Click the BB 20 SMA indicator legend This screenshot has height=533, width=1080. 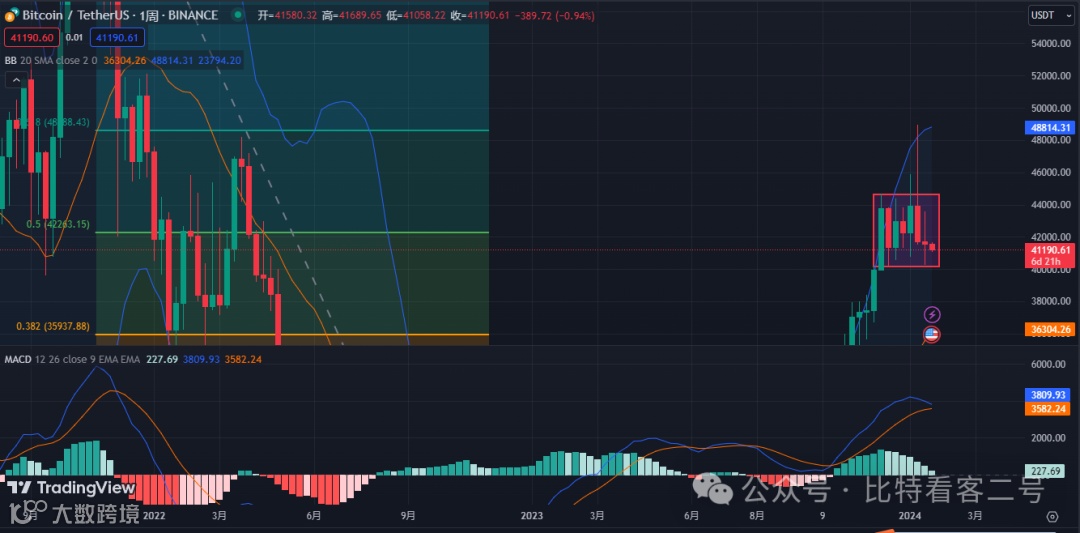53,61
